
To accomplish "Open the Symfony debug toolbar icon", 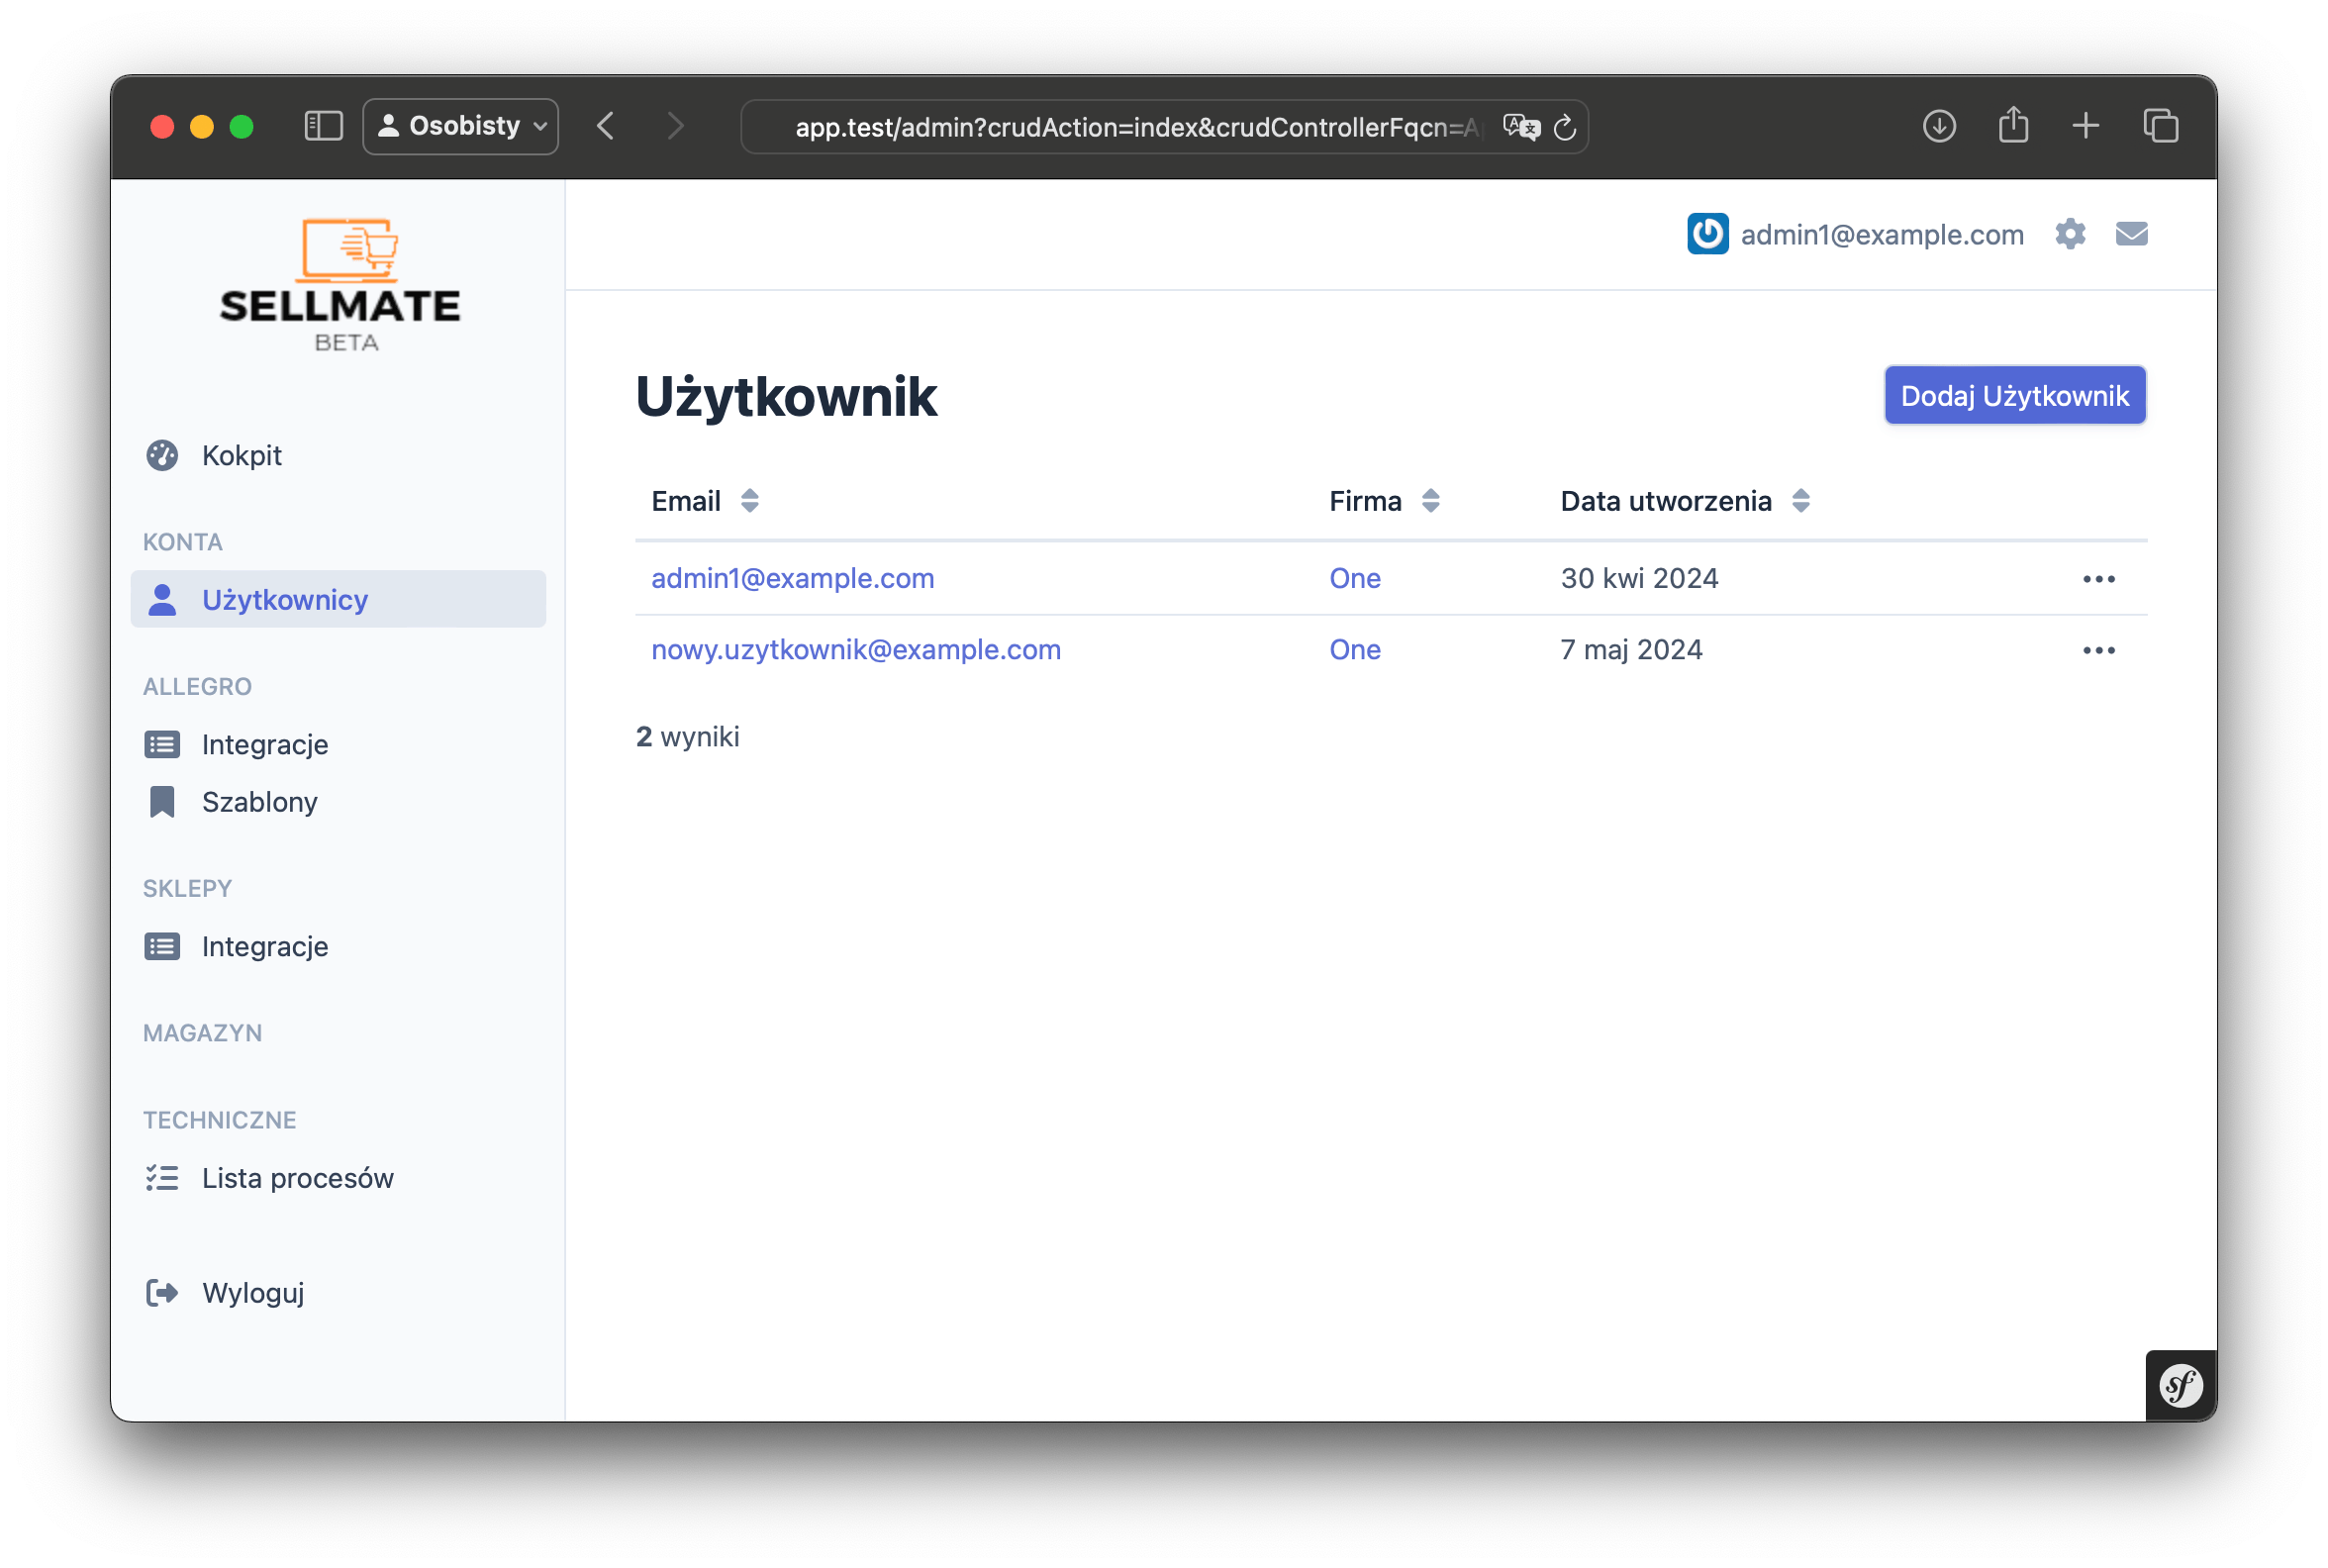I will point(2180,1386).
